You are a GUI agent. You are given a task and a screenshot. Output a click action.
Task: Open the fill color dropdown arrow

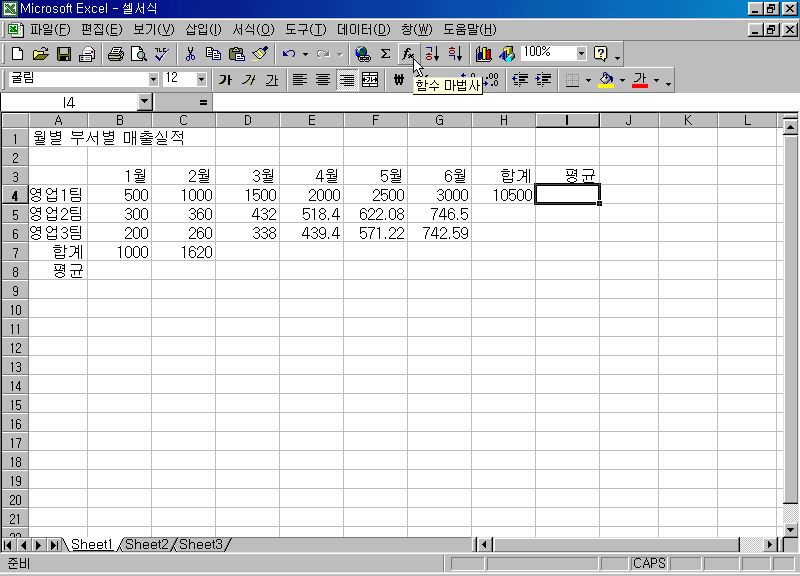[x=622, y=80]
